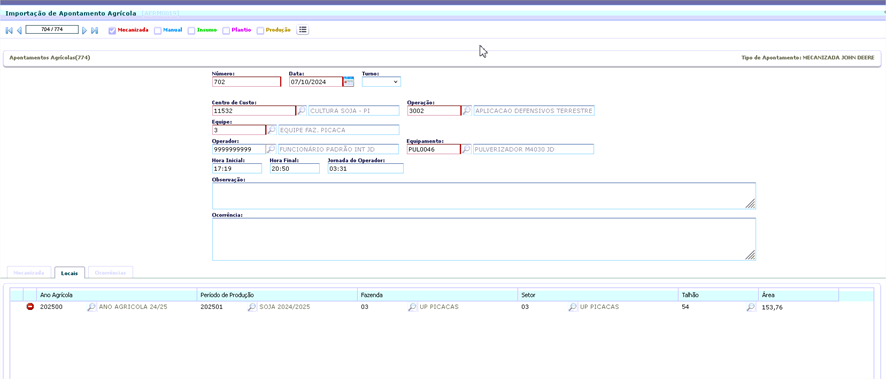Viewport: 886px width, 379px height.
Task: Search Equipe with magnifier icon
Action: coord(271,130)
